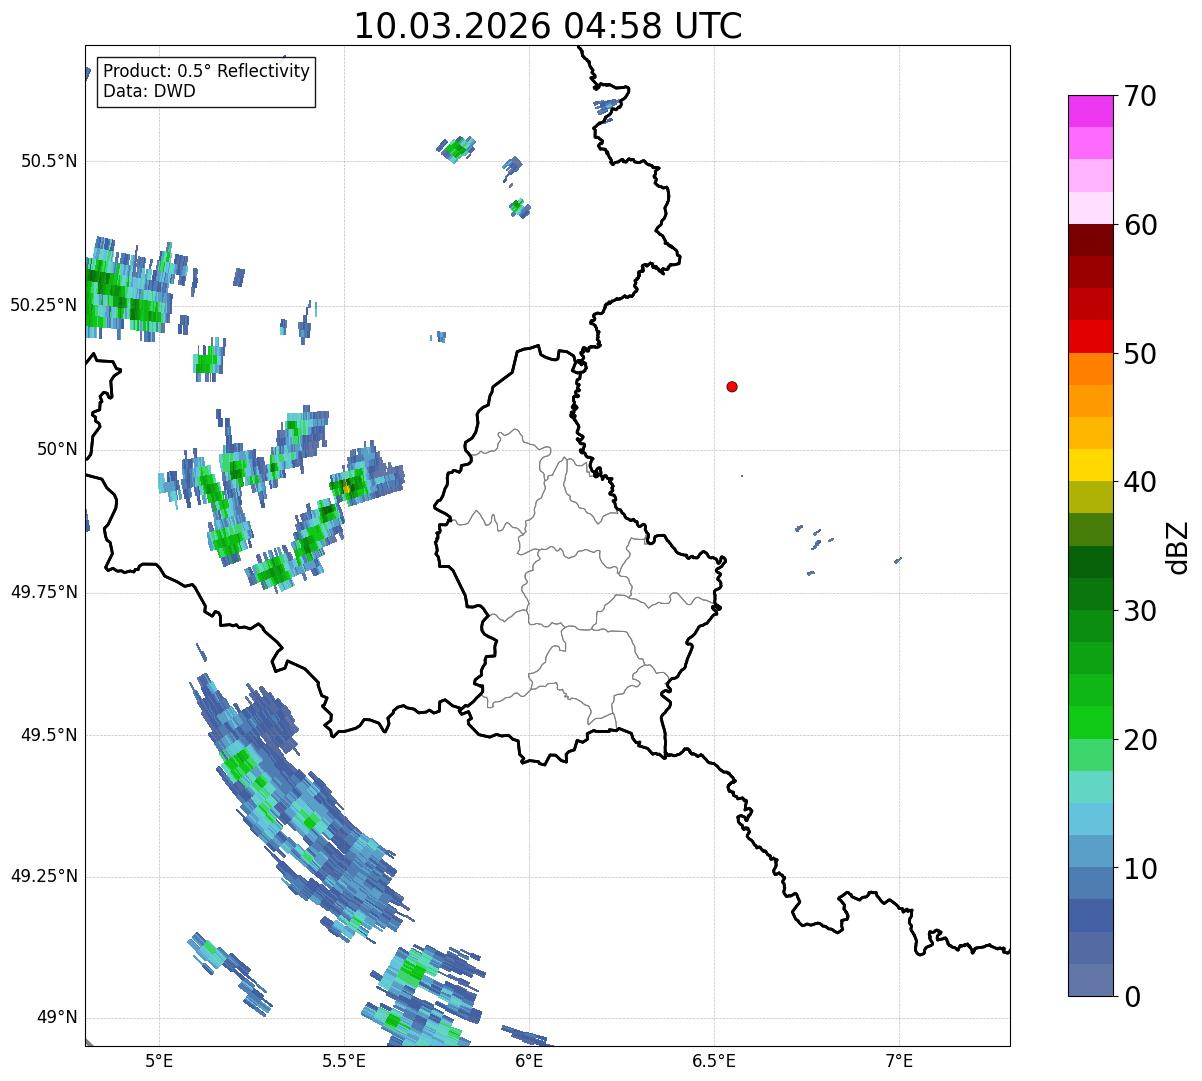Click the yellow colorbar segment above 40
1202x1081 pixels.
[x=1091, y=465]
